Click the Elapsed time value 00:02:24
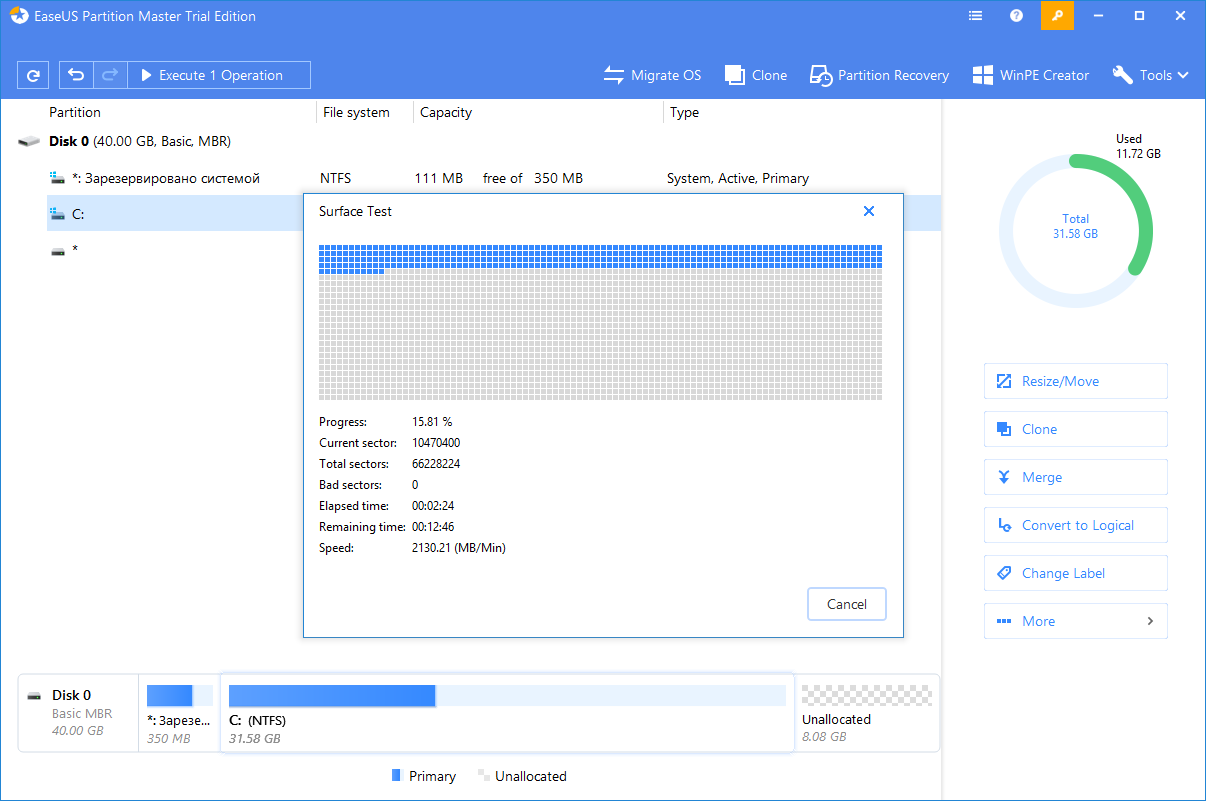Viewport: 1206px width, 801px height. [433, 506]
